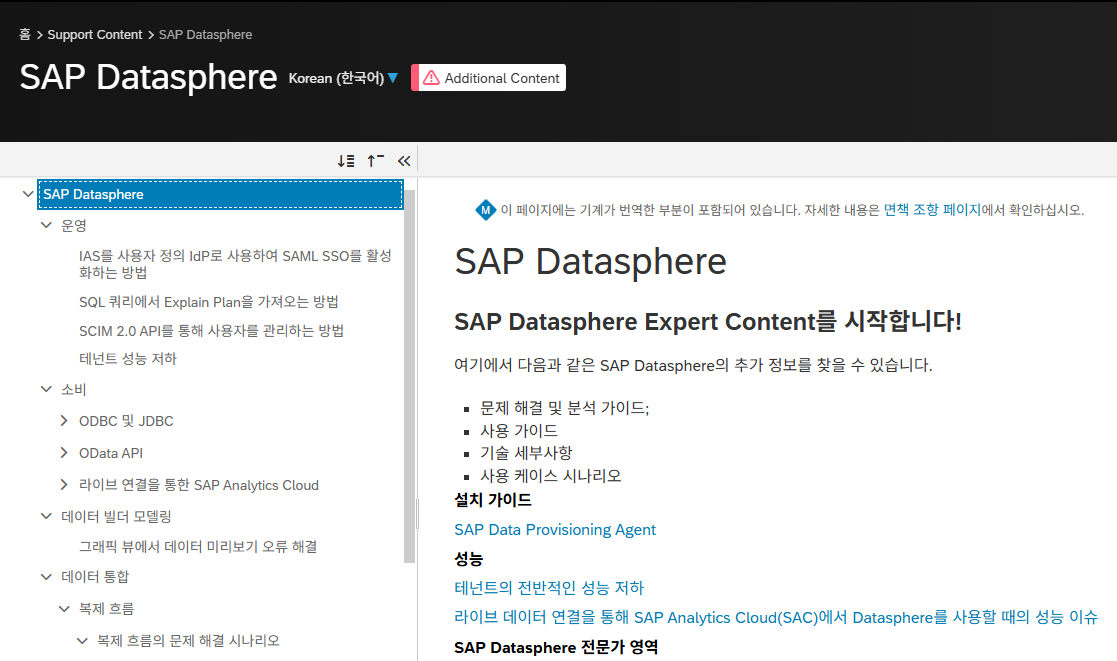
Task: Expand 라이브 연결을 통한 SAP Analytics Cloud node
Action: 64,484
